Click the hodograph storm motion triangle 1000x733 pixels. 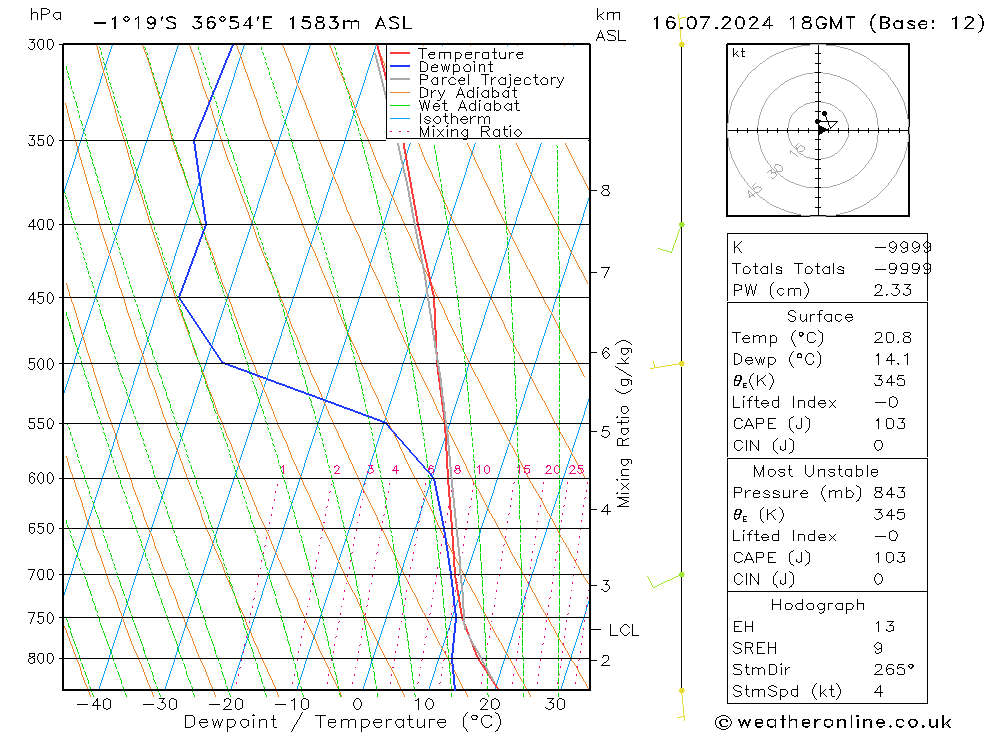[831, 124]
